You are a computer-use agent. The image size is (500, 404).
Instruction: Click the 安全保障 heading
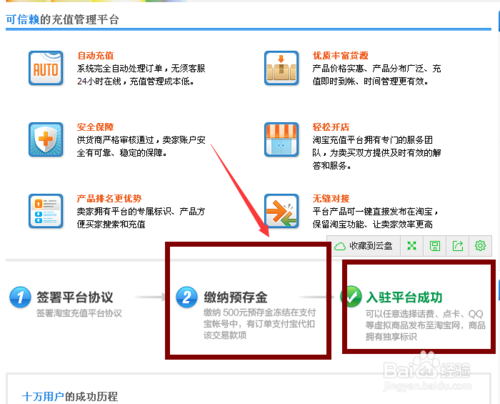(x=95, y=127)
